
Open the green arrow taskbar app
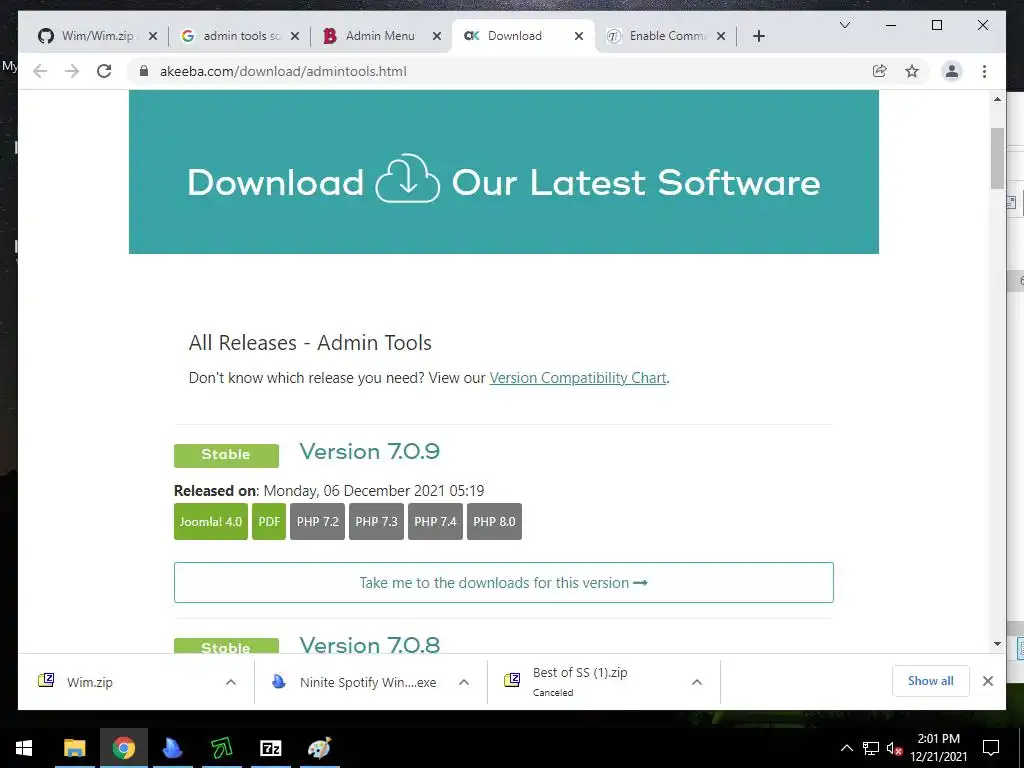222,748
